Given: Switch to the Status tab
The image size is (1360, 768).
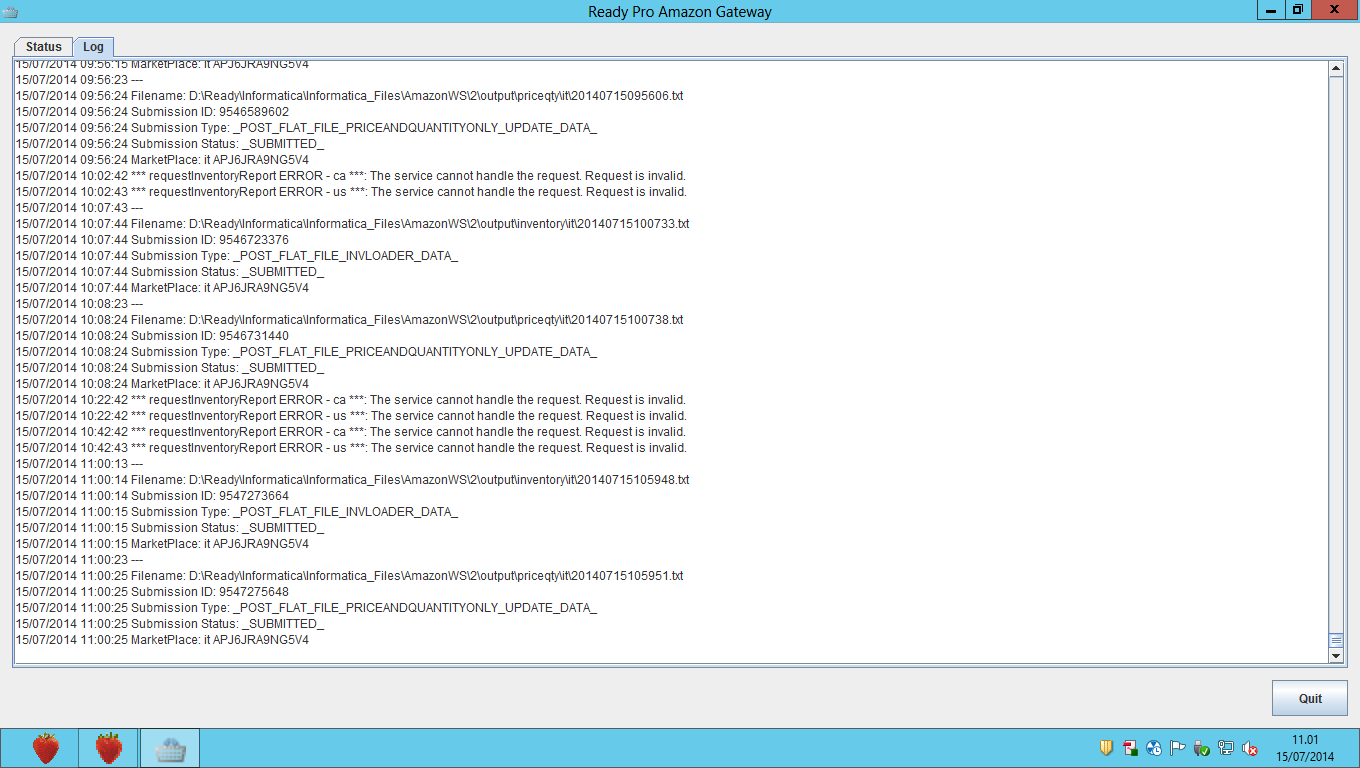Looking at the screenshot, I should pyautogui.click(x=44, y=47).
